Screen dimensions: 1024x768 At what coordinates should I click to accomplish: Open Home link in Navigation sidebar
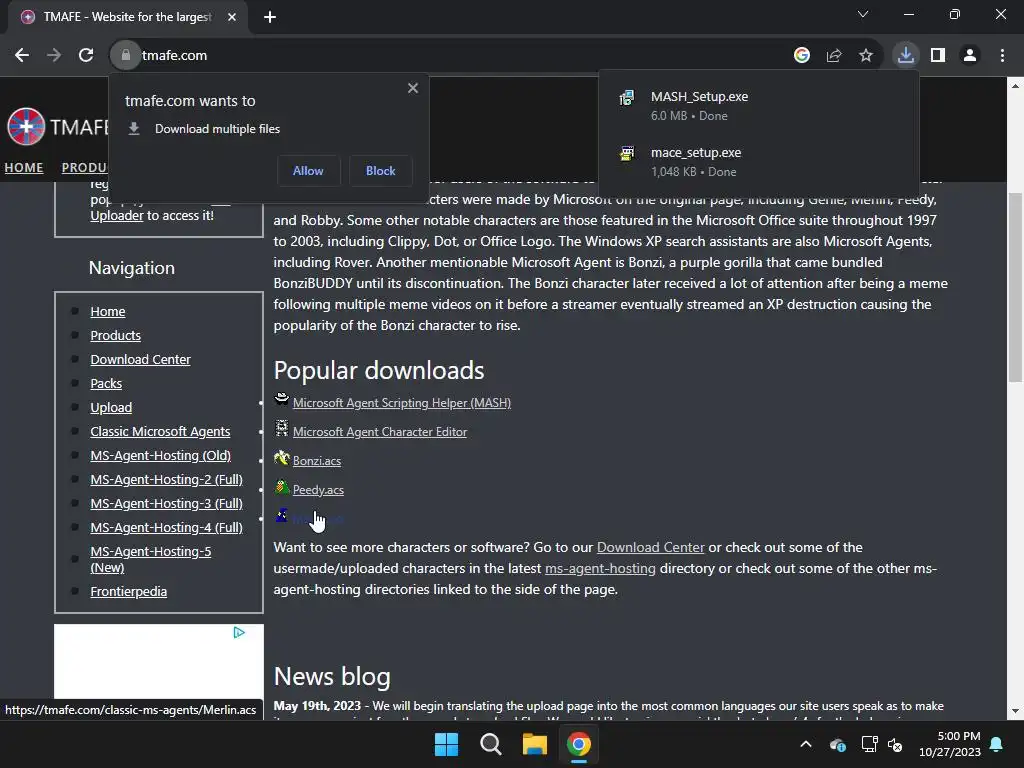pyautogui.click(x=108, y=312)
